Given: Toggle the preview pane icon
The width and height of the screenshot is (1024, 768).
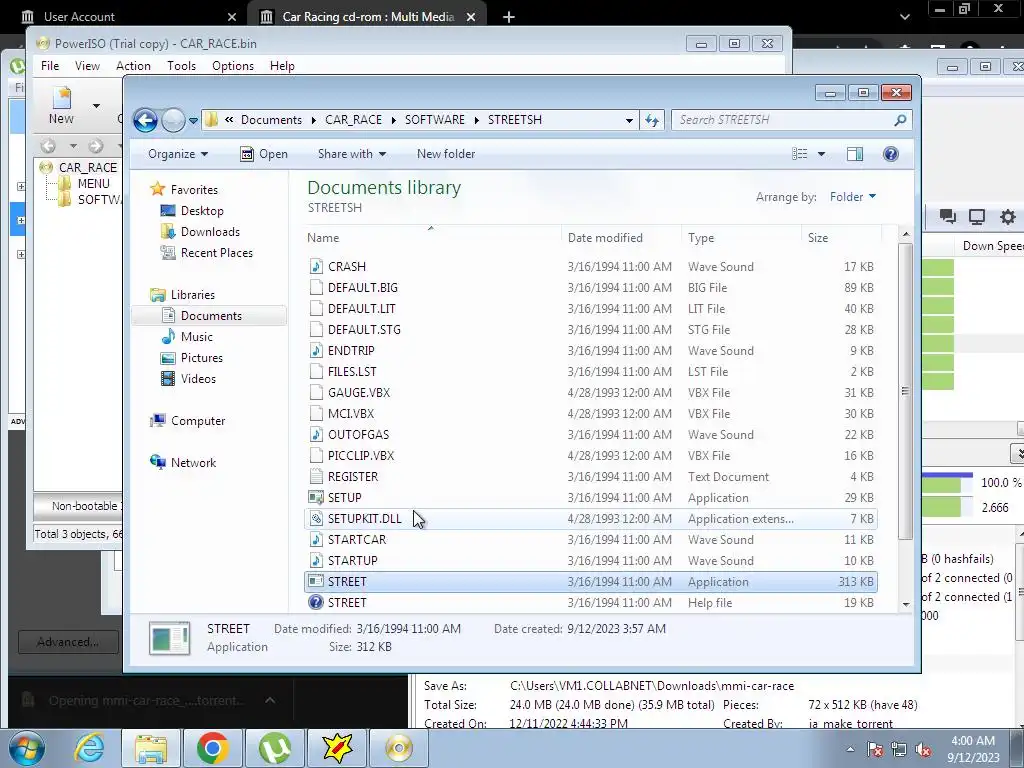Looking at the screenshot, I should pyautogui.click(x=855, y=154).
